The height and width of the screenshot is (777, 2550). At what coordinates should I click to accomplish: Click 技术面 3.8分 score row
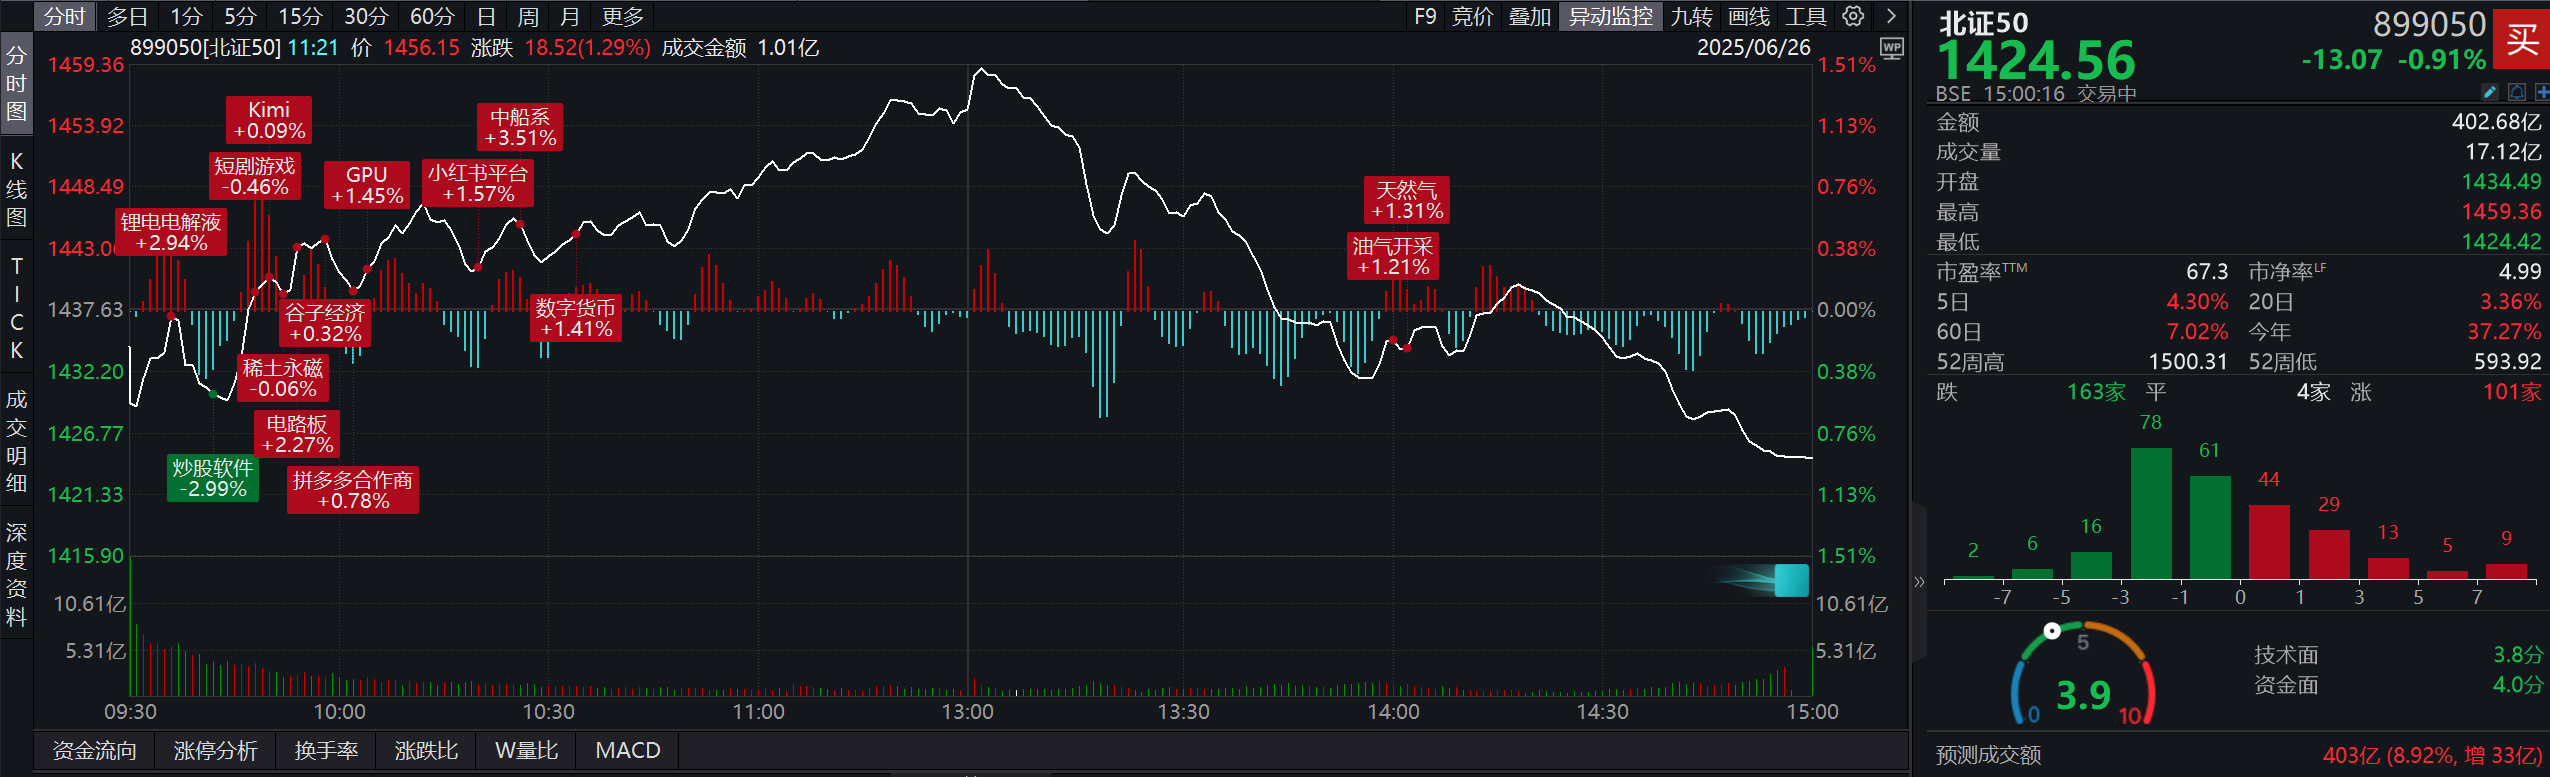[x=2398, y=655]
